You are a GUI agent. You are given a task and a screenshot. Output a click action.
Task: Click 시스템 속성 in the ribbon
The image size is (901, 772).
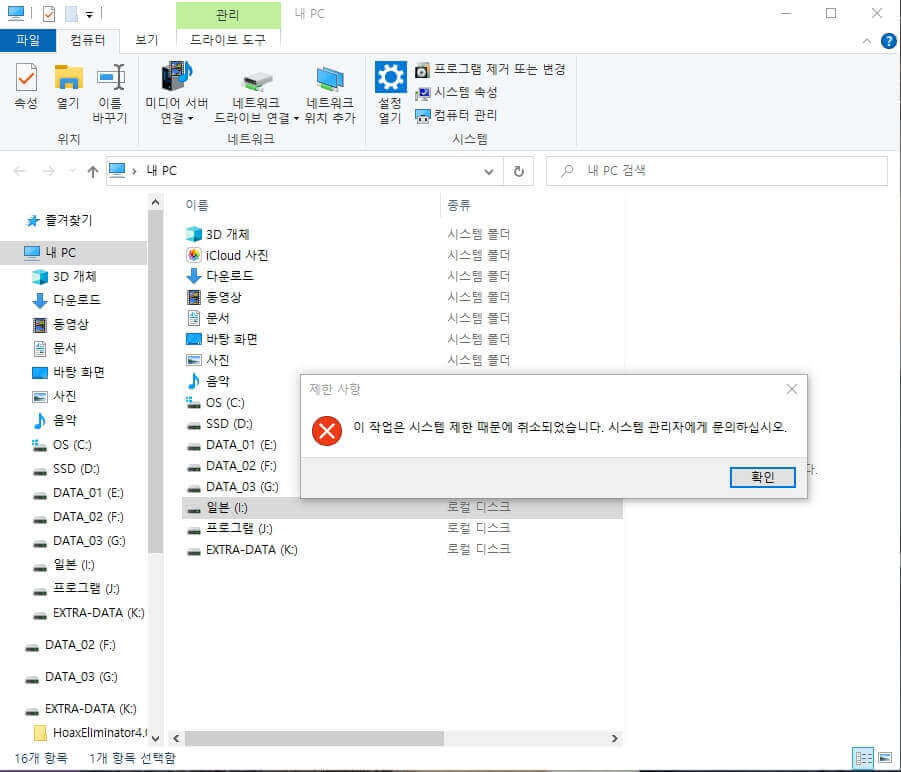[456, 92]
